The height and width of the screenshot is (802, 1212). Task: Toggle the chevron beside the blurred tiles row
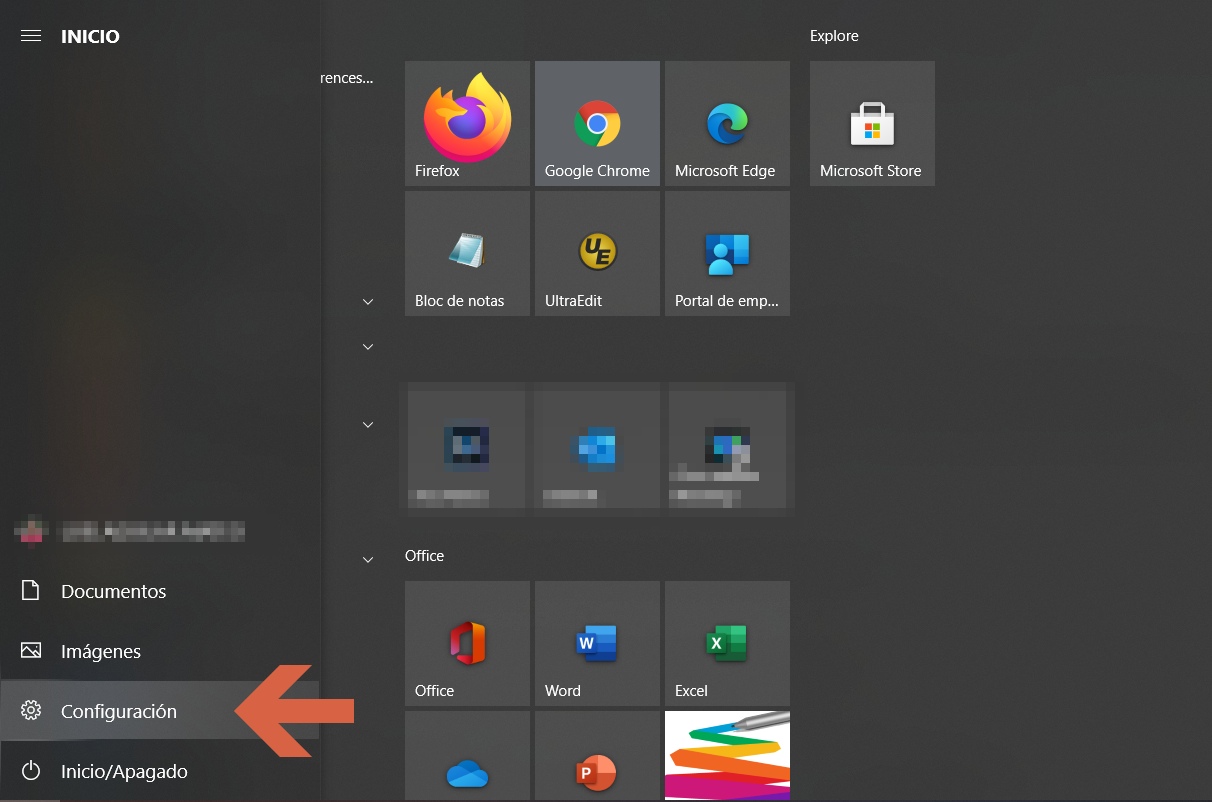[x=368, y=424]
